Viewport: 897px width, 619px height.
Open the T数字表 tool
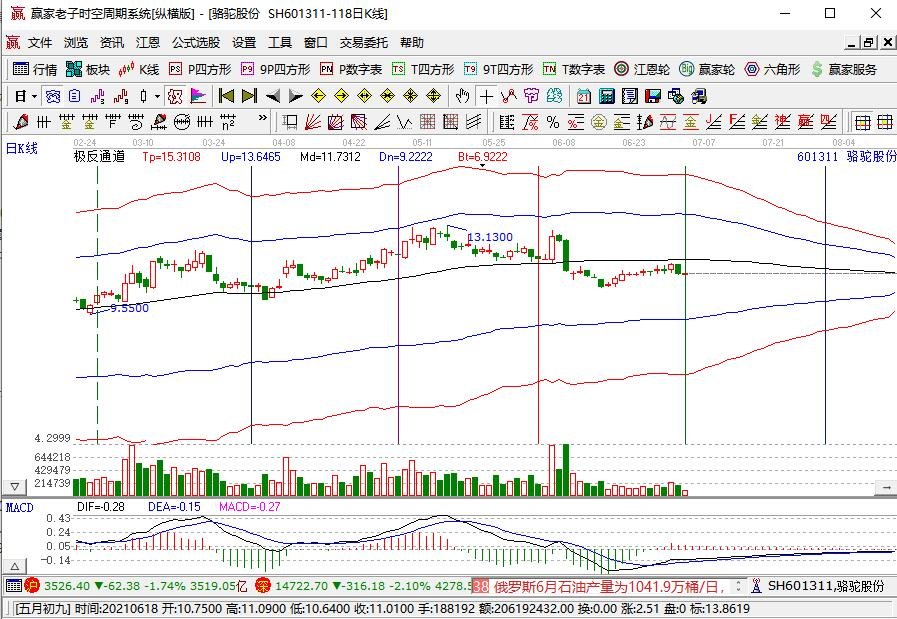pos(574,69)
